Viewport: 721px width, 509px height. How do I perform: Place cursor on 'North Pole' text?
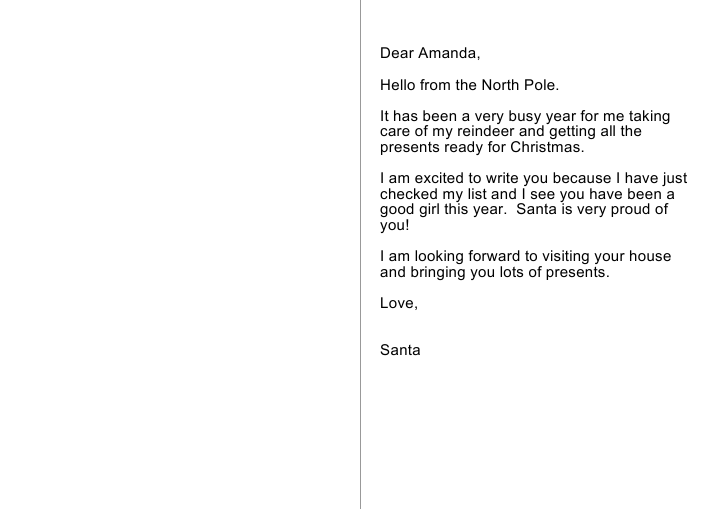[518, 85]
